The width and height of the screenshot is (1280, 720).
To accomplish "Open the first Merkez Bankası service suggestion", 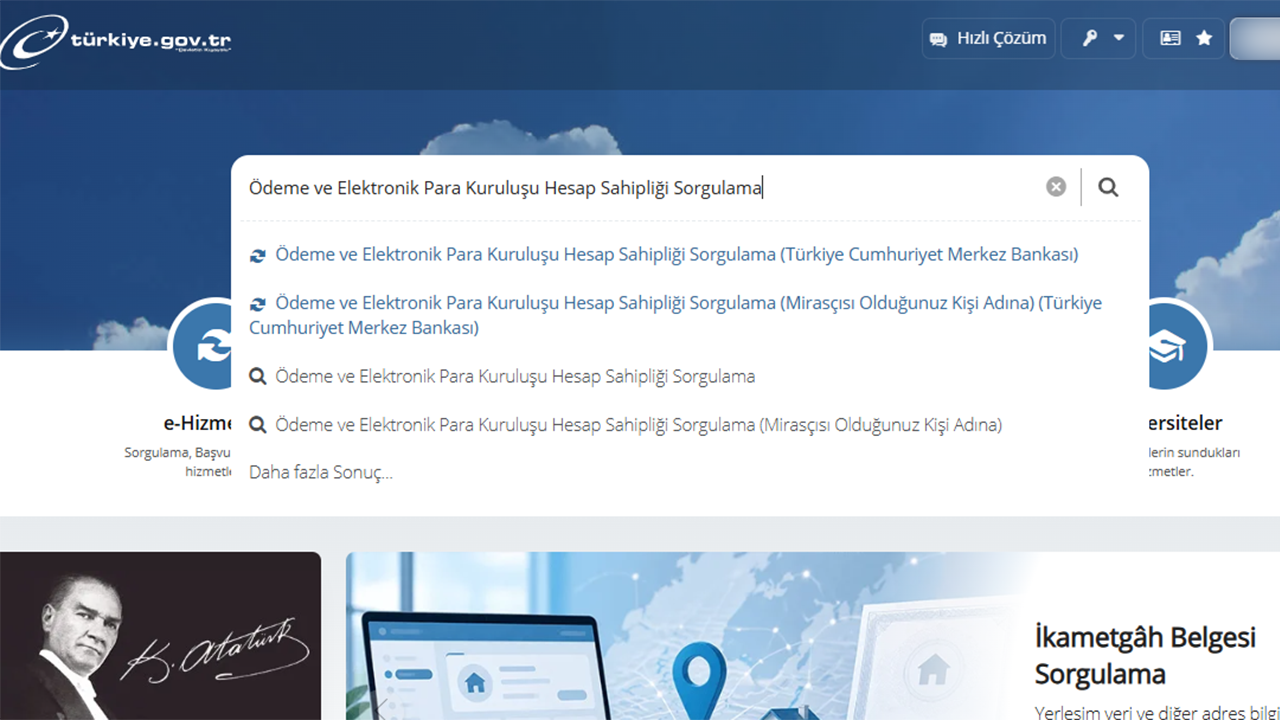I will pos(664,254).
